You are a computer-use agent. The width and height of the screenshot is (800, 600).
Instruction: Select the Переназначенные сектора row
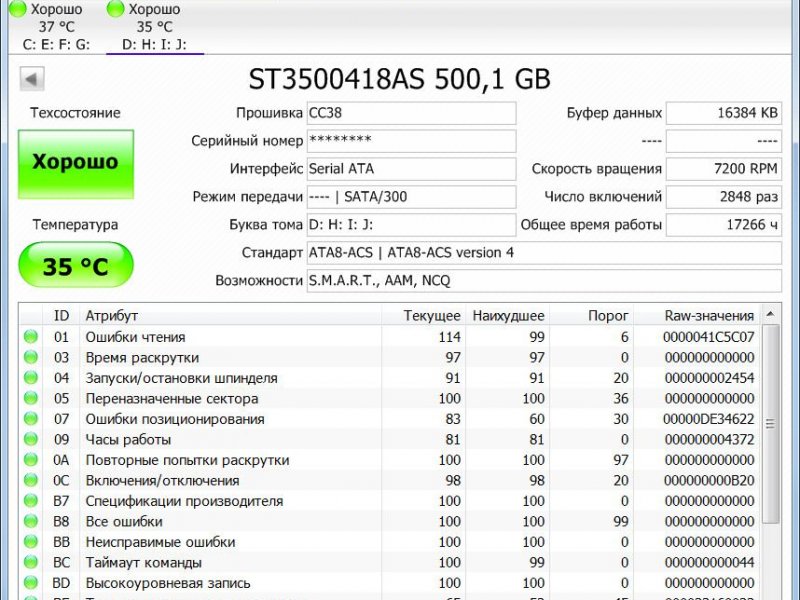click(390, 398)
